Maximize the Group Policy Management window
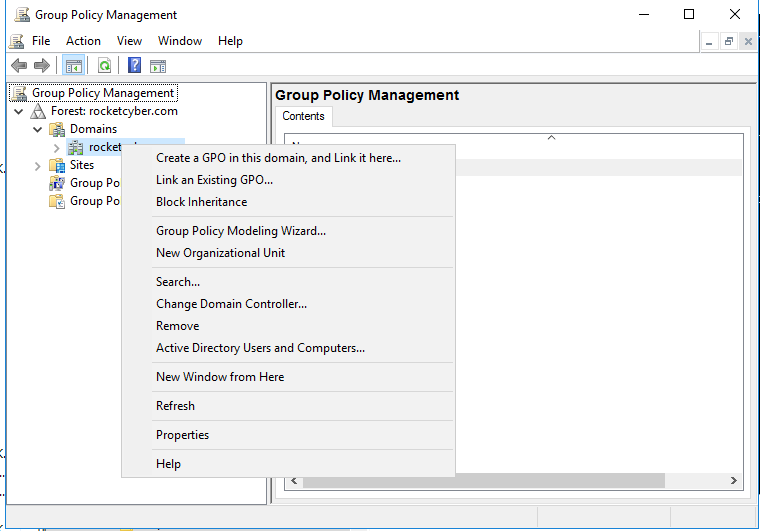Viewport: 760px width, 531px height. pos(689,15)
